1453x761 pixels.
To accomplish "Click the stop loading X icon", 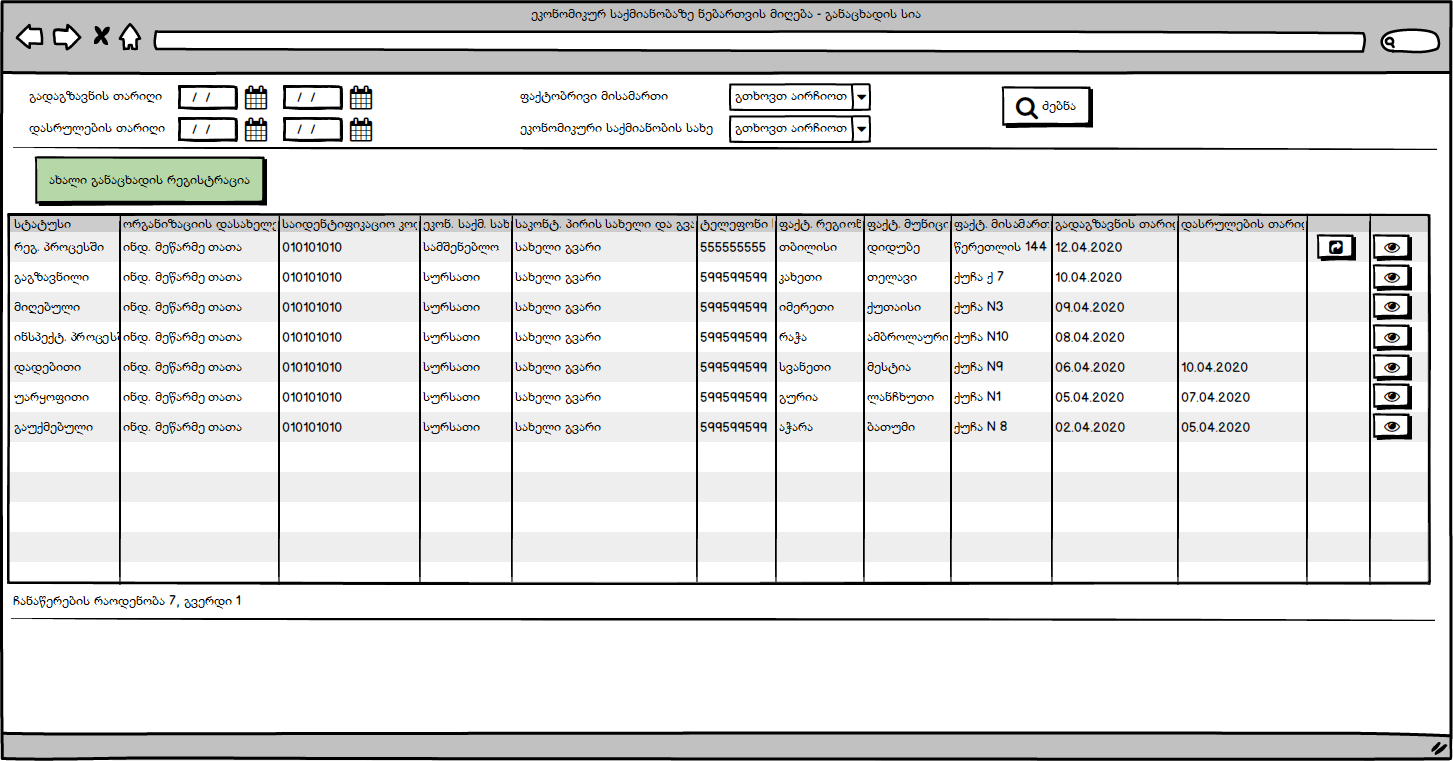I will 101,38.
